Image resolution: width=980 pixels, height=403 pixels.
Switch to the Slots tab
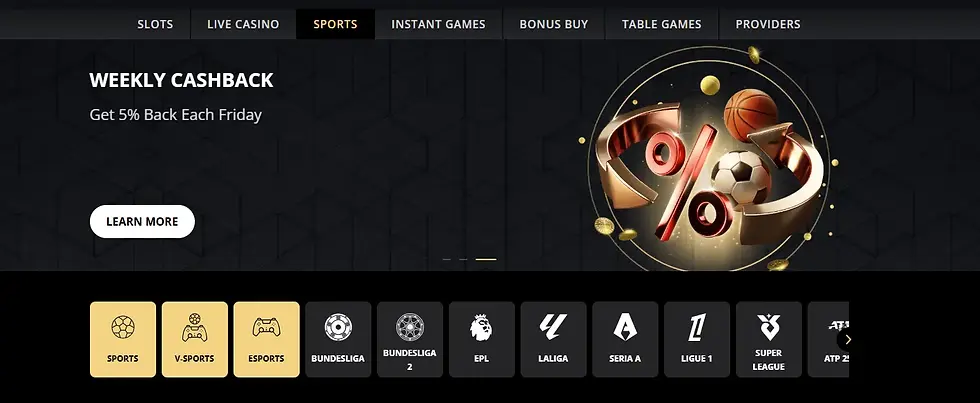coord(155,24)
